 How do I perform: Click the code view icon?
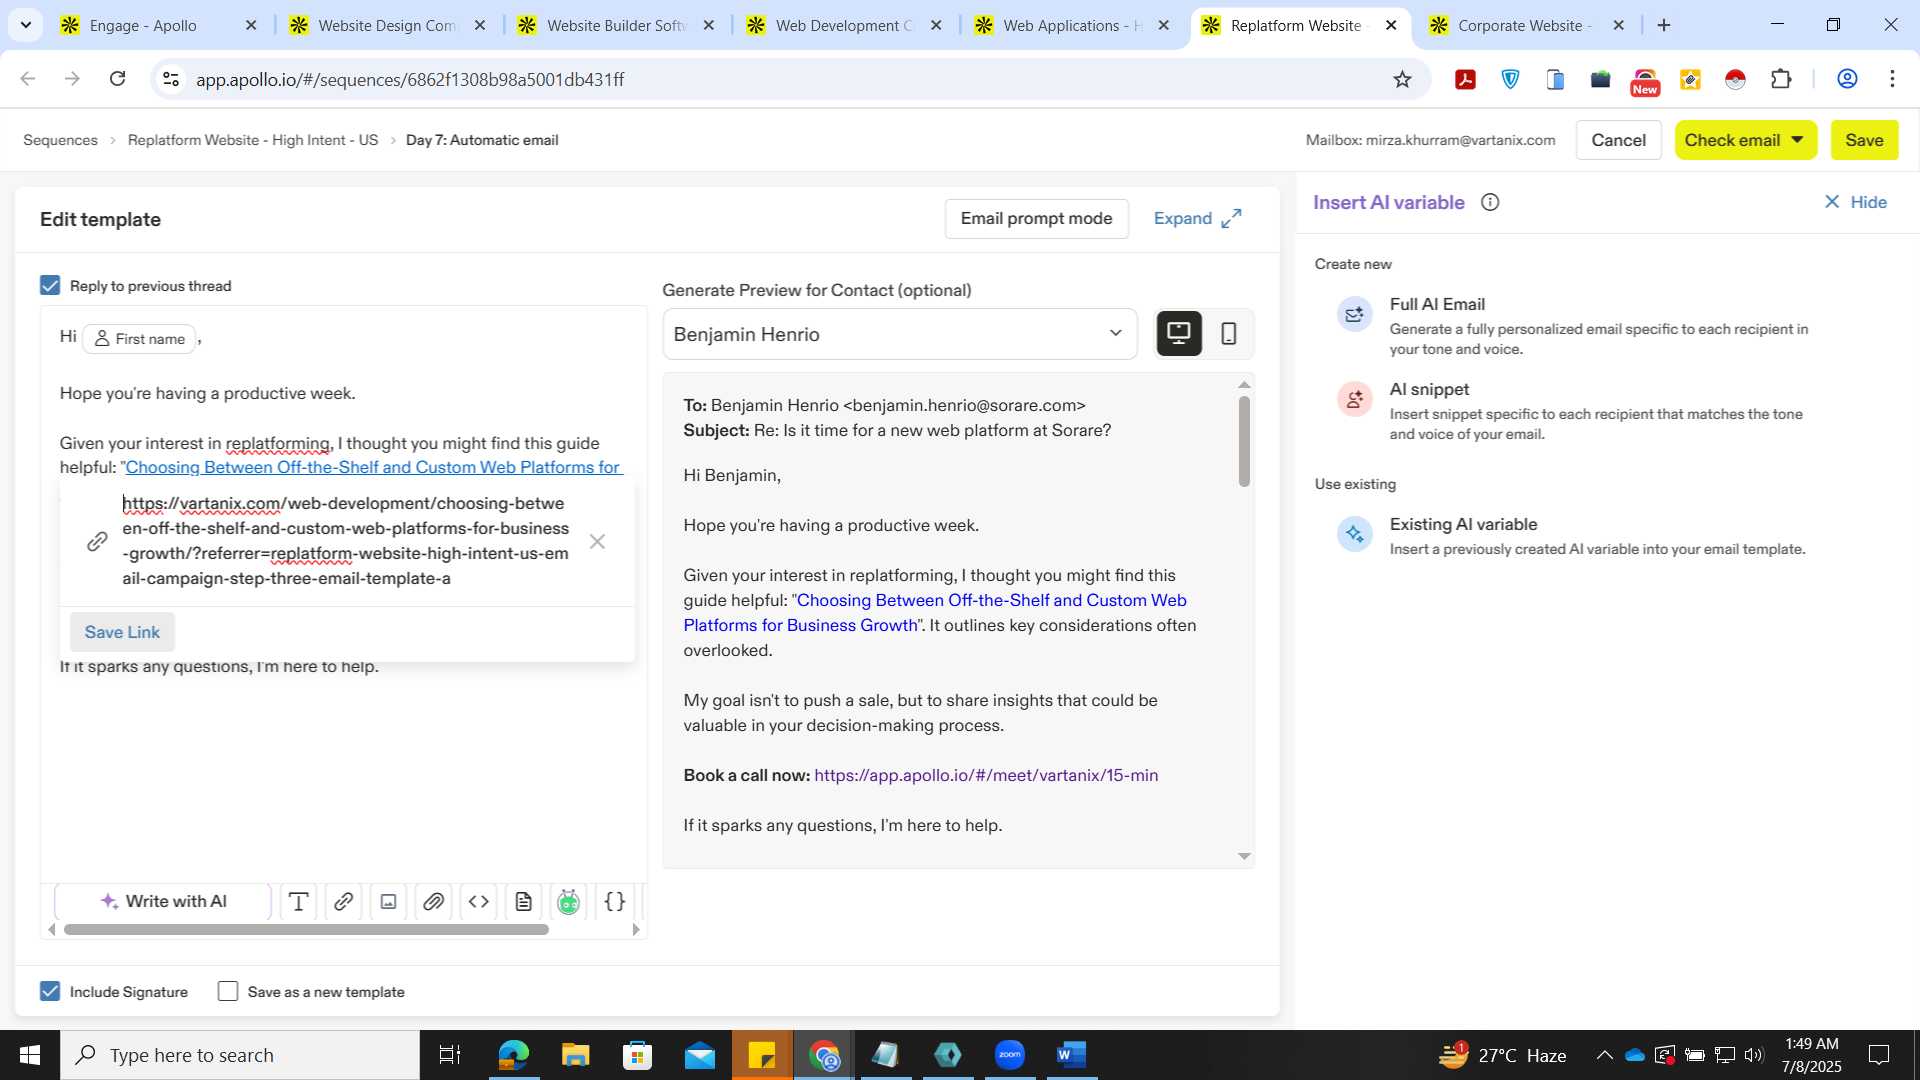(479, 902)
